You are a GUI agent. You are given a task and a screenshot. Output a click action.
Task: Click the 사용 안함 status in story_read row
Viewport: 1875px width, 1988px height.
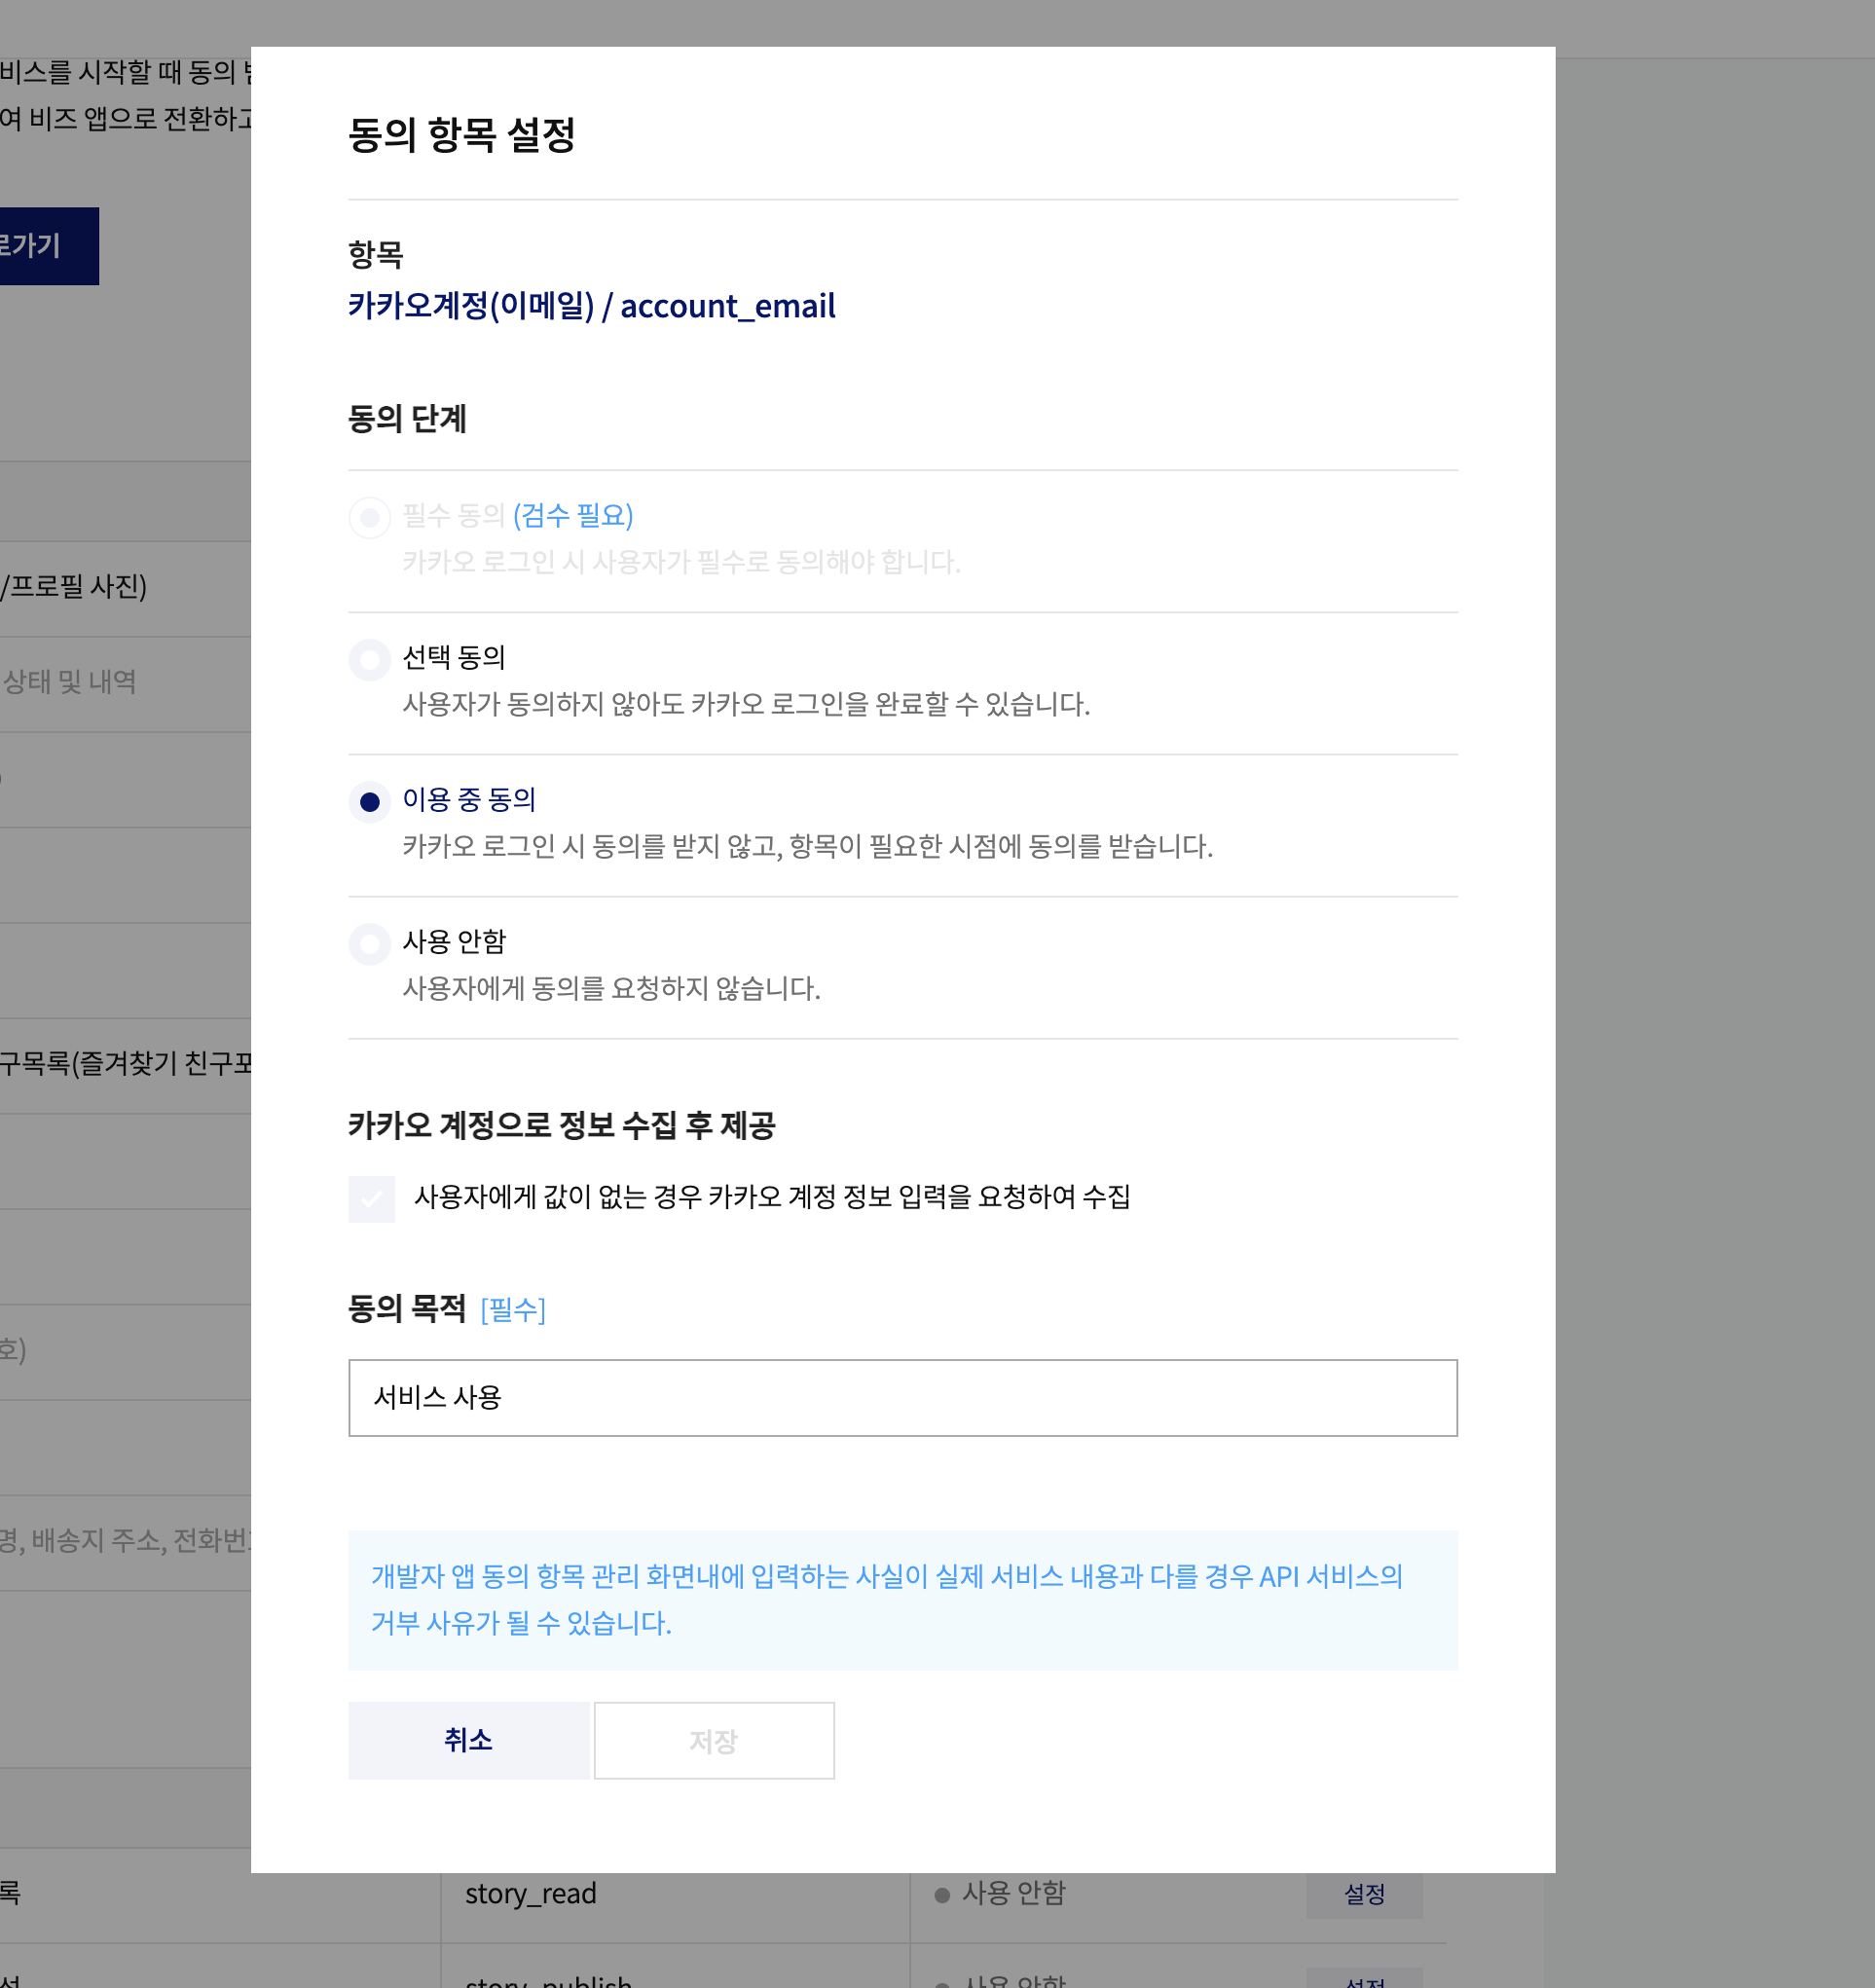point(1012,1893)
